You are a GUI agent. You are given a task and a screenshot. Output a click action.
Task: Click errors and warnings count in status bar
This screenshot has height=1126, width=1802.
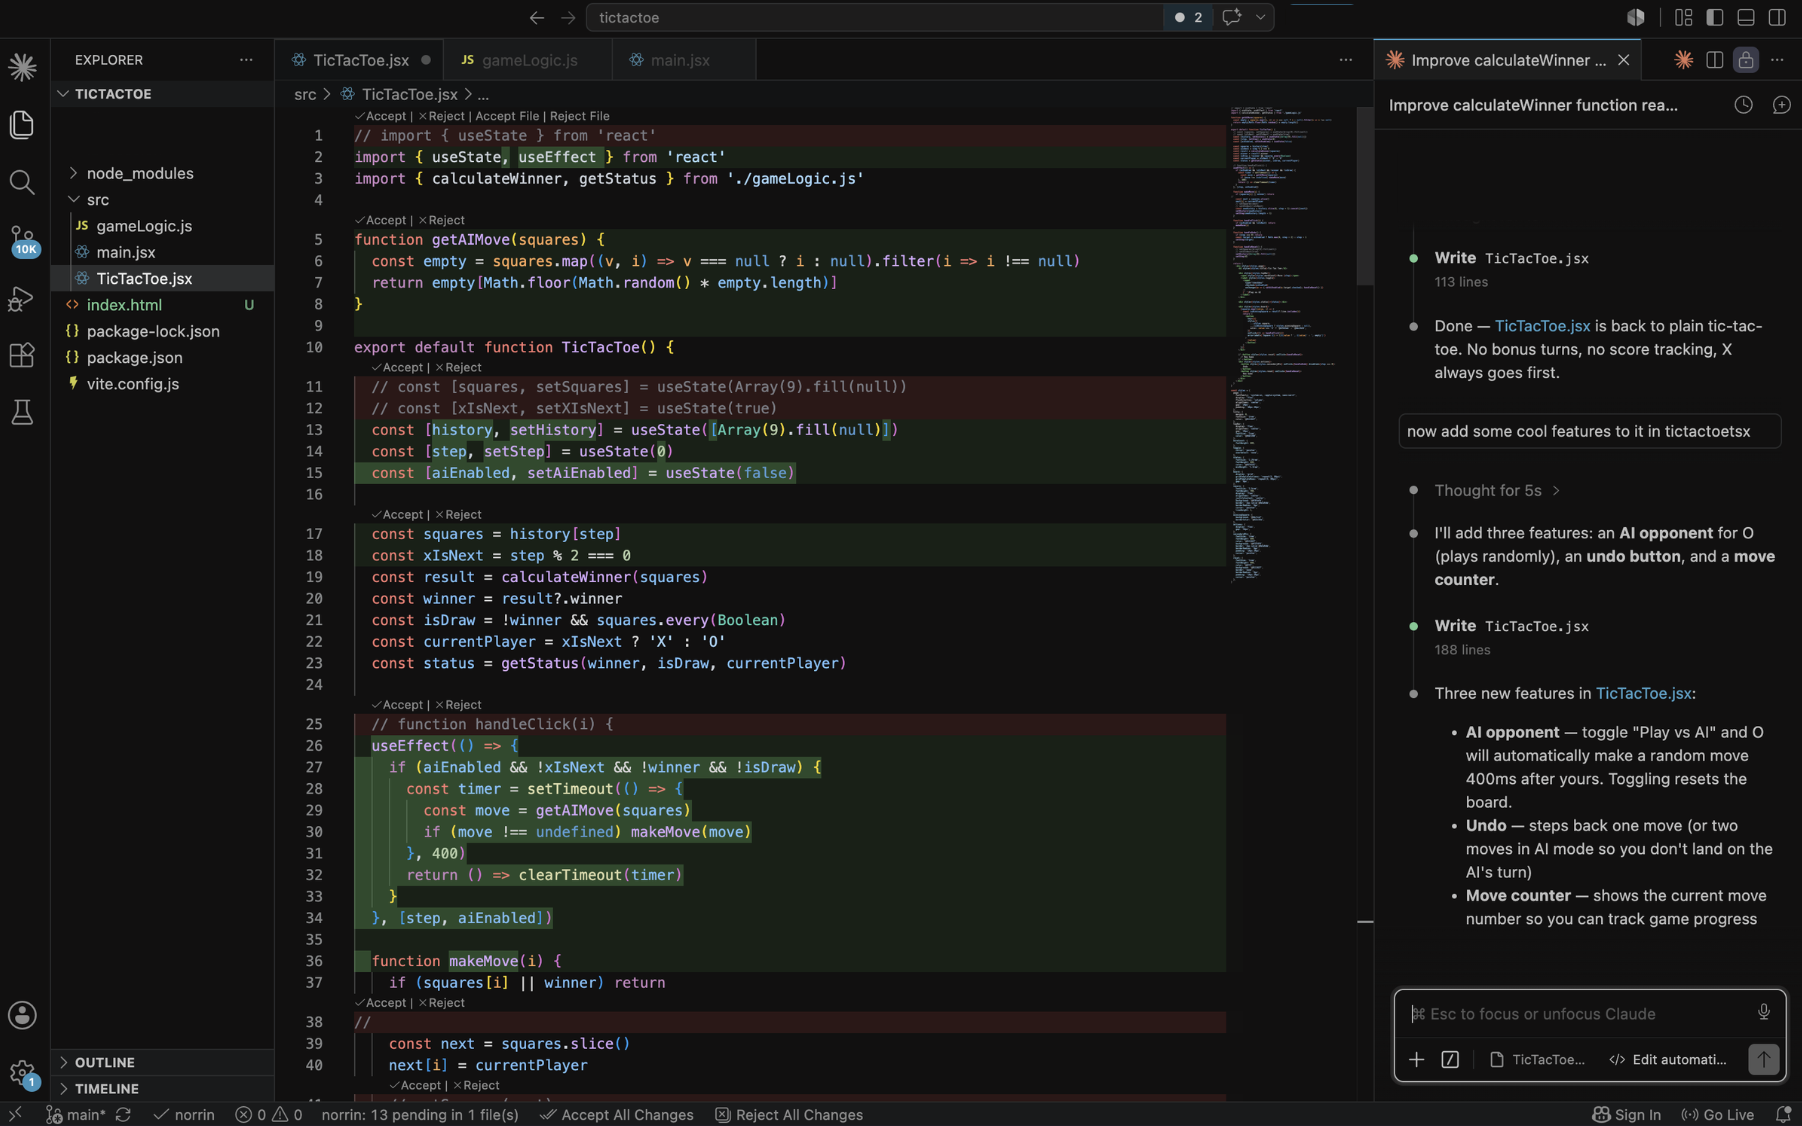pos(268,1114)
